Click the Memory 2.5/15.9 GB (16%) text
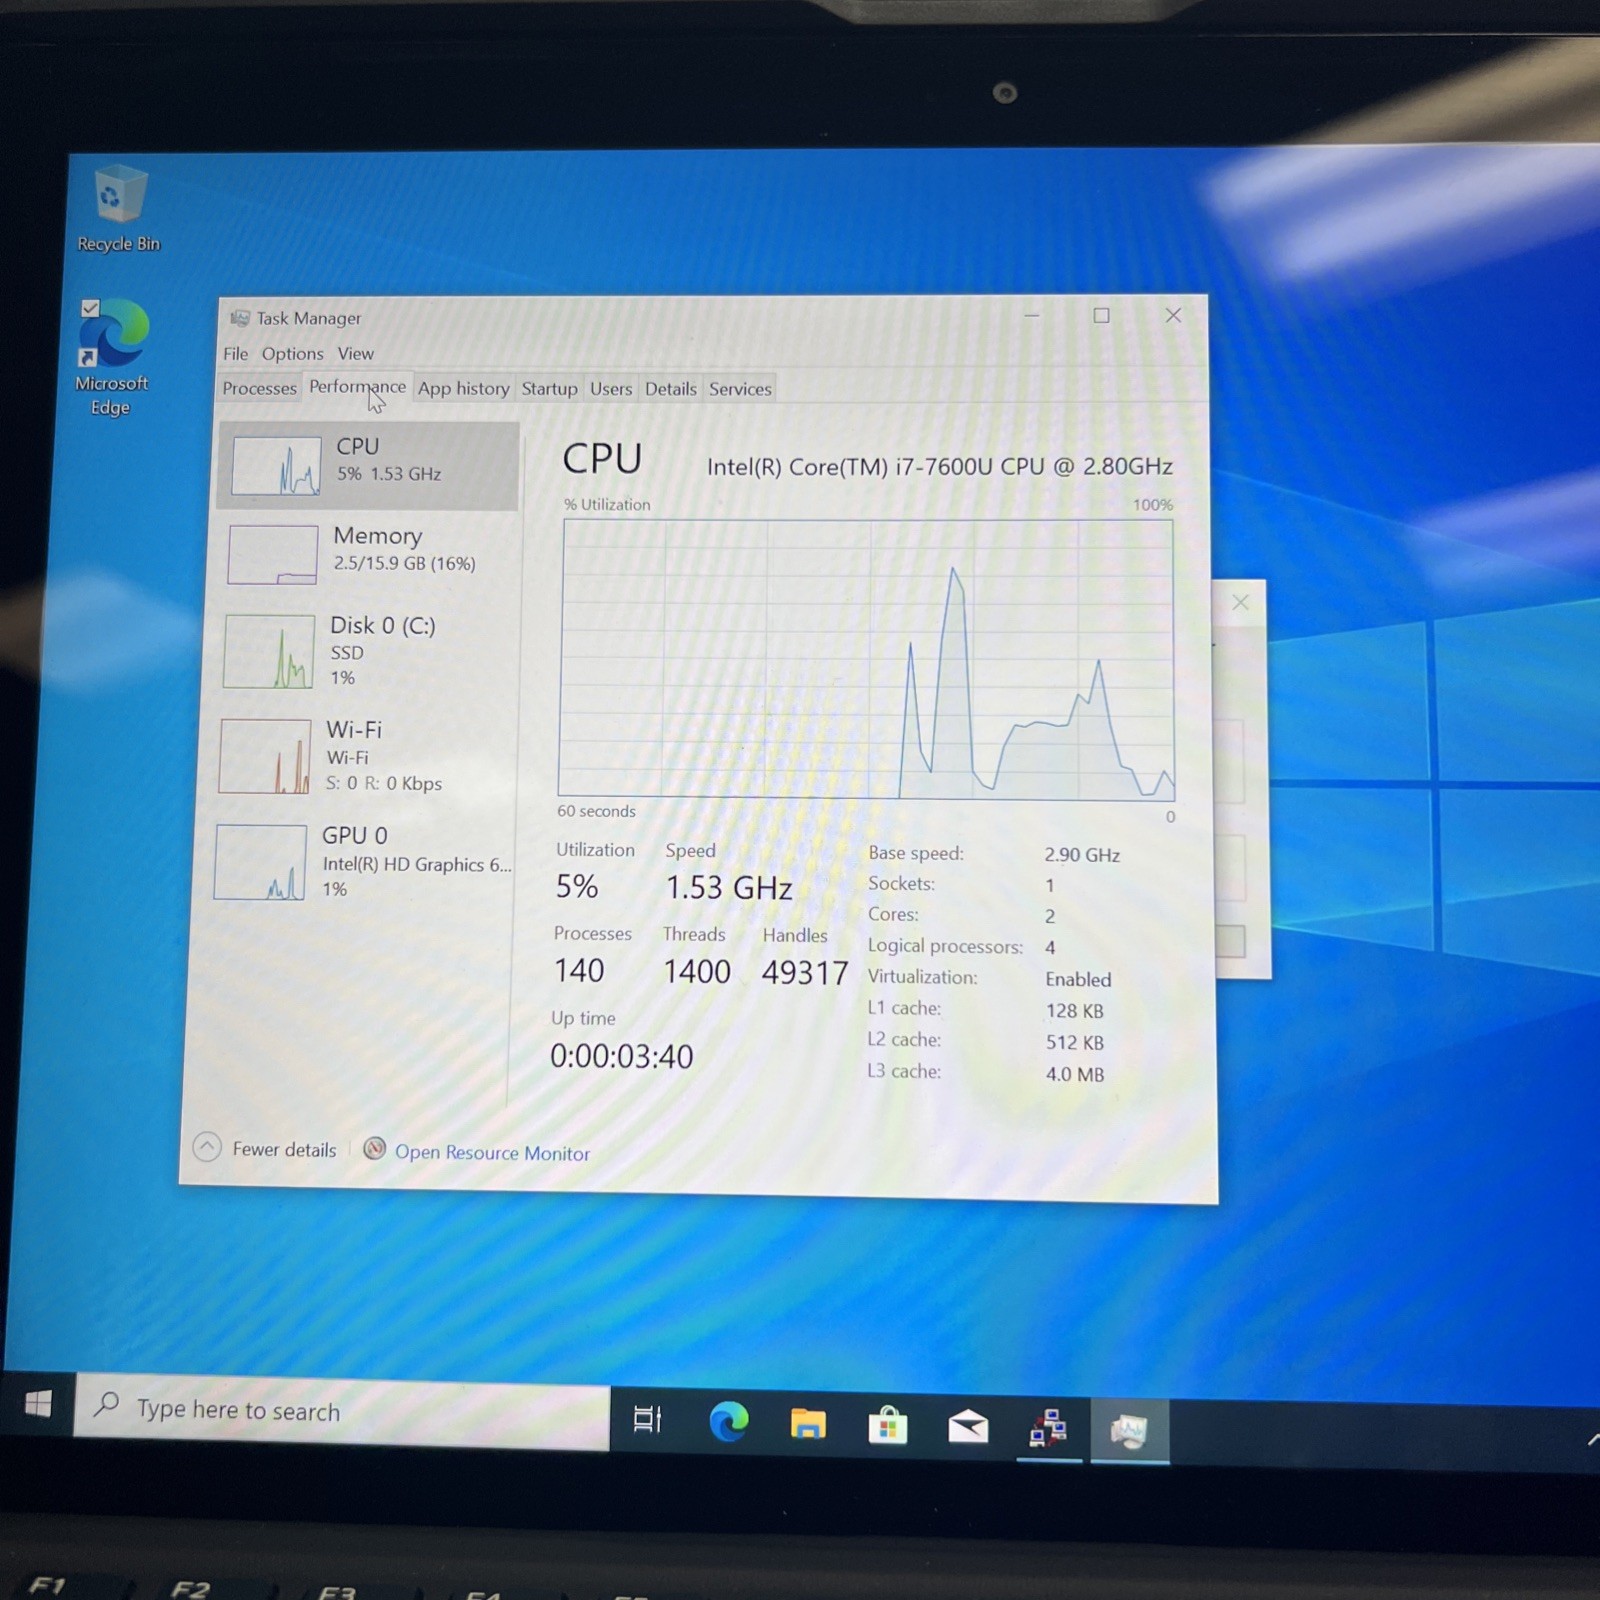 point(404,563)
